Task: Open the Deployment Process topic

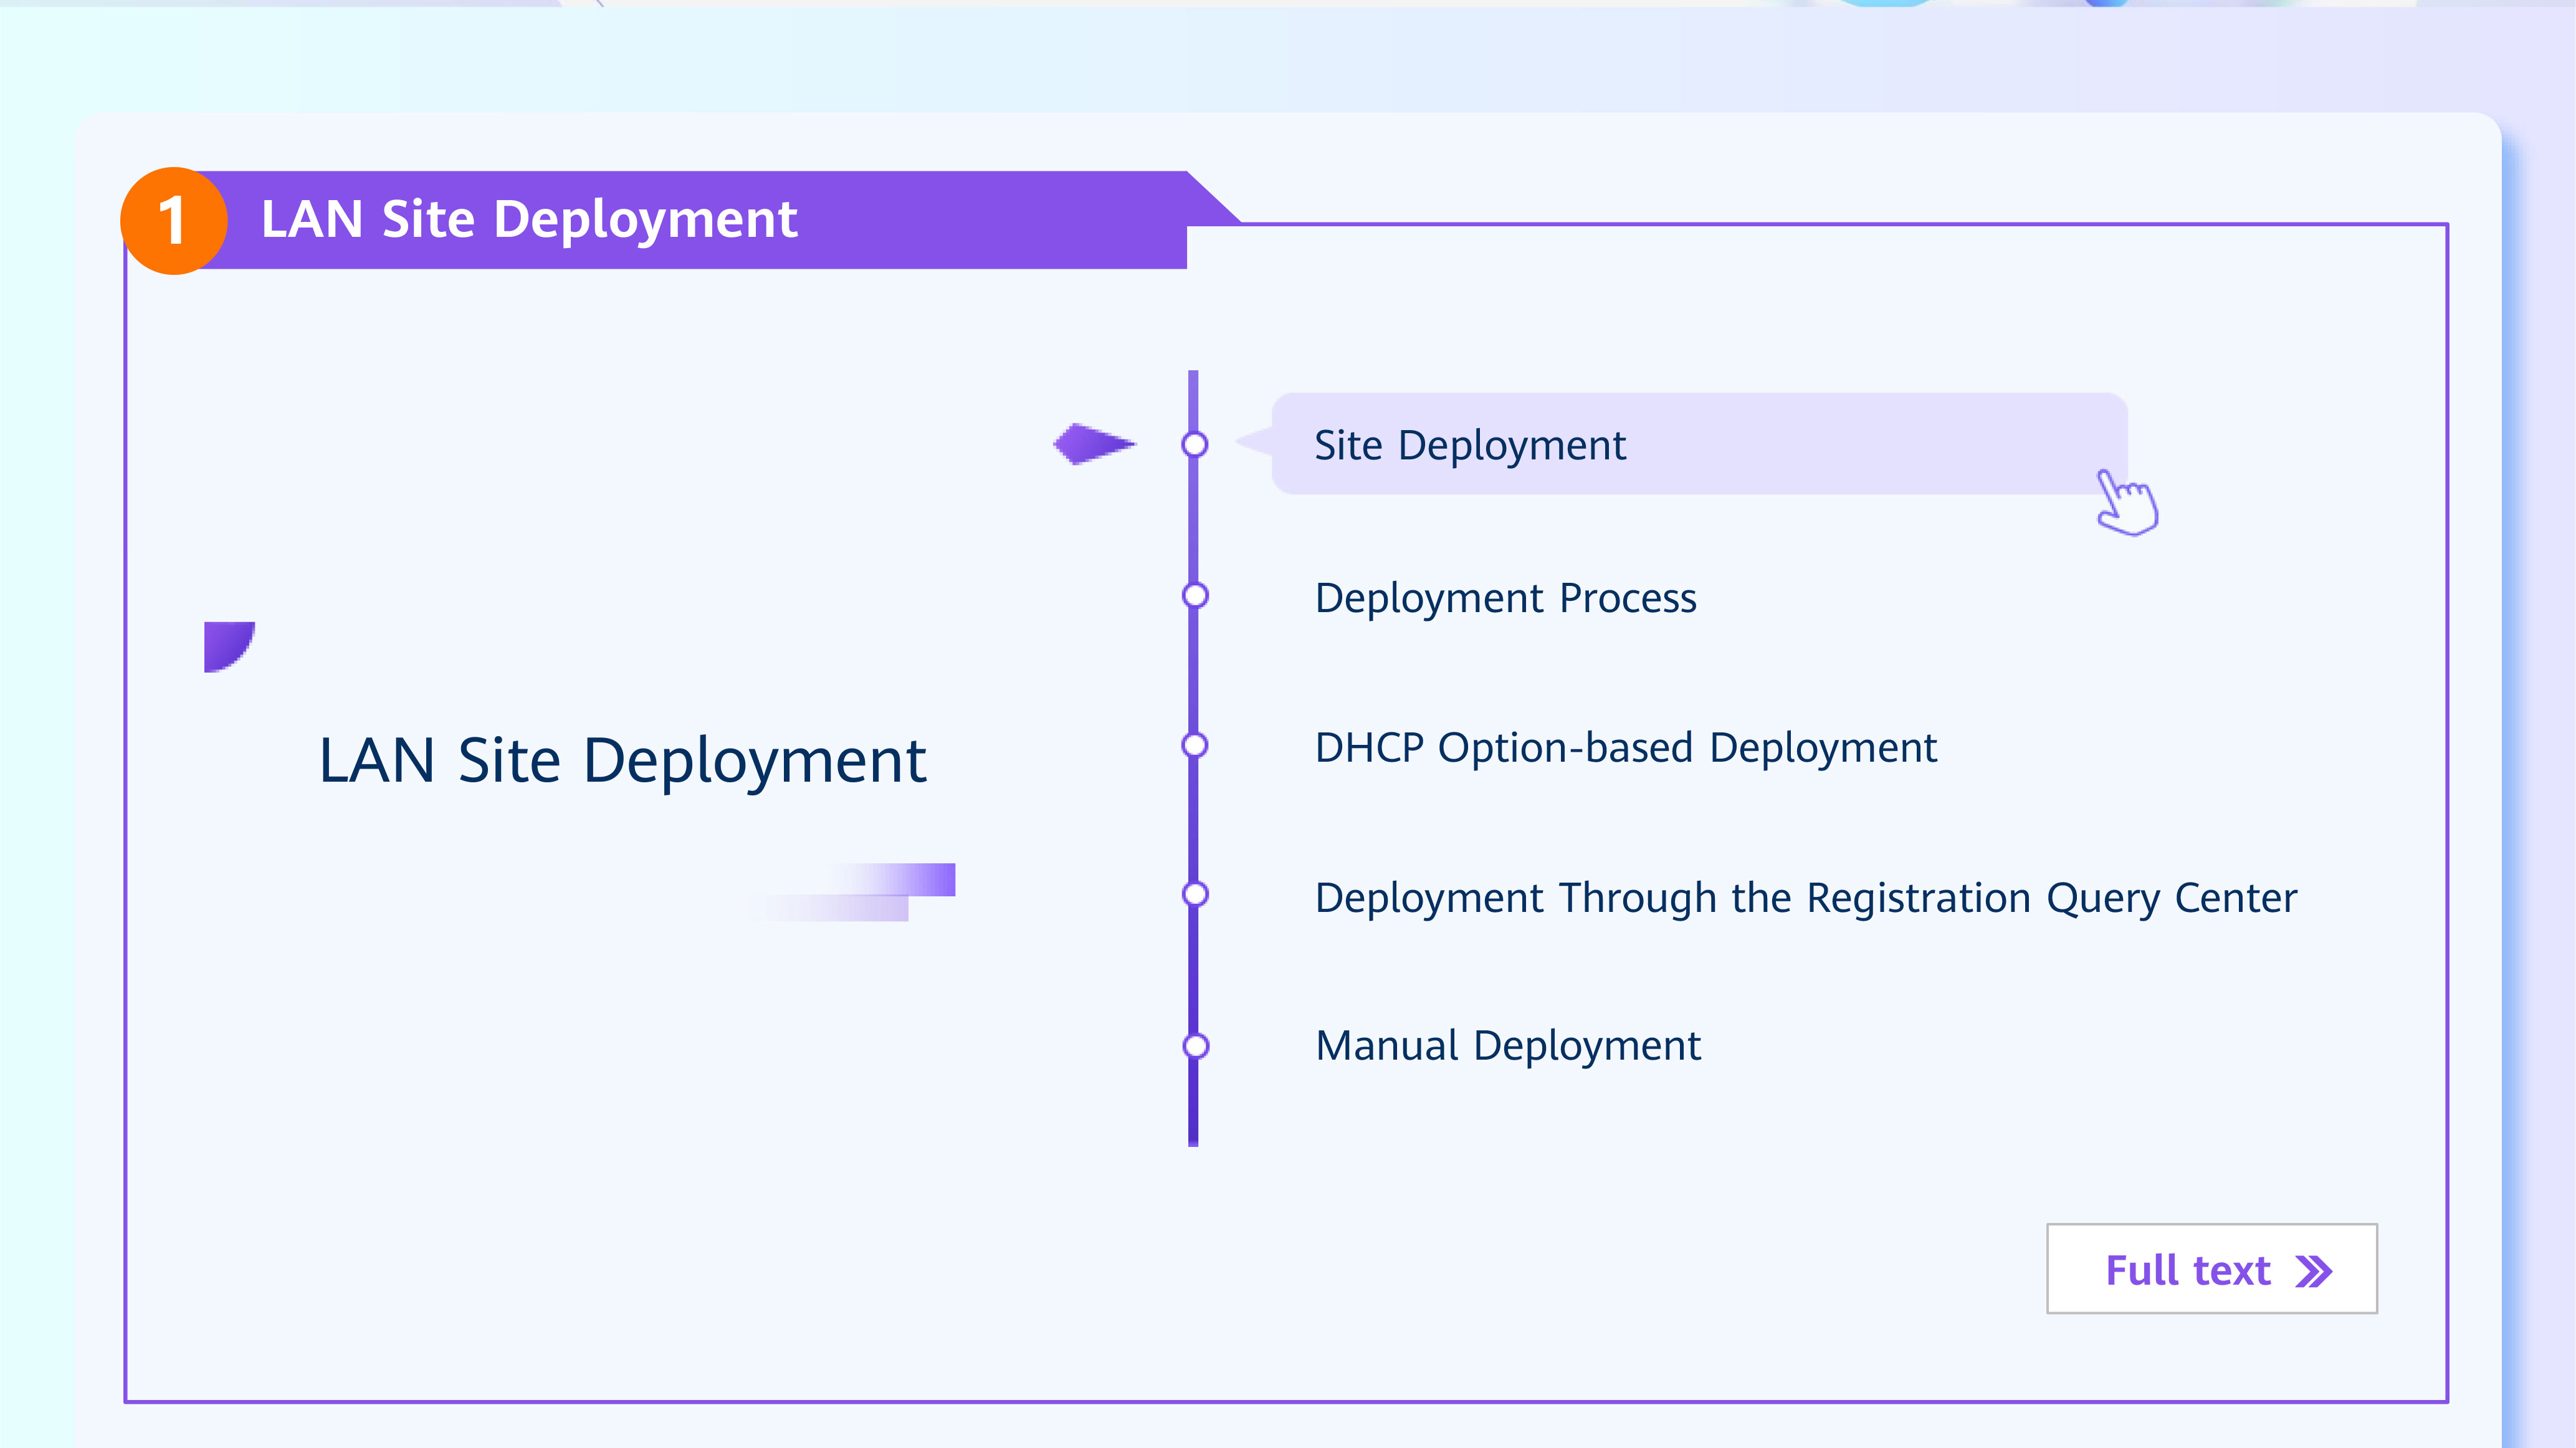Action: pos(1505,598)
